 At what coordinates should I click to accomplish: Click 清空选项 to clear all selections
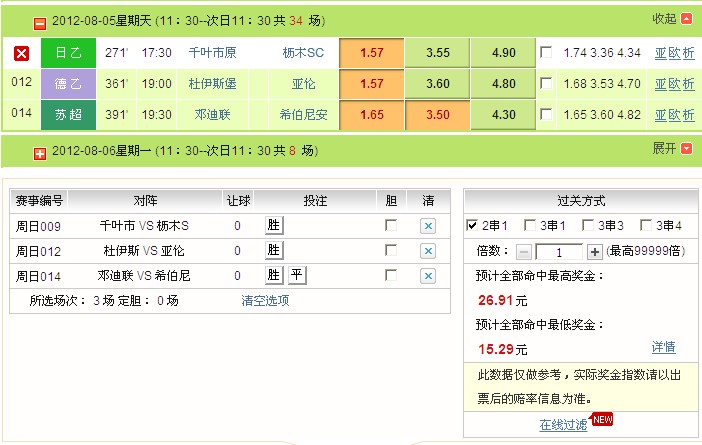point(265,300)
